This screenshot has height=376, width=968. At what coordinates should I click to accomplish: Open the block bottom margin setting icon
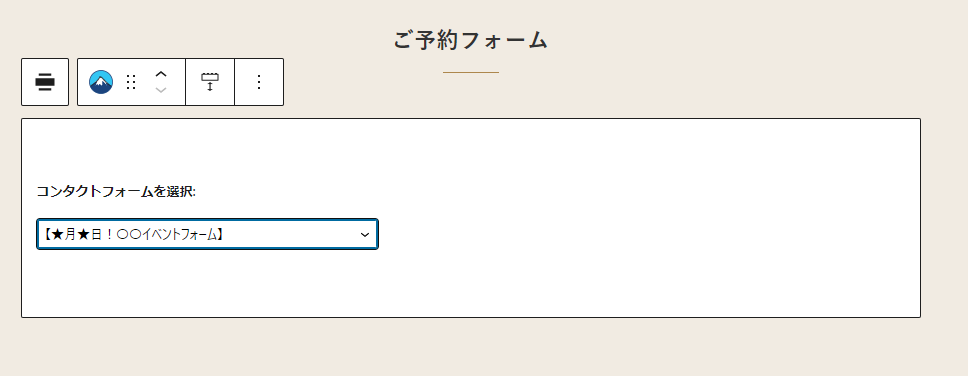click(x=210, y=82)
